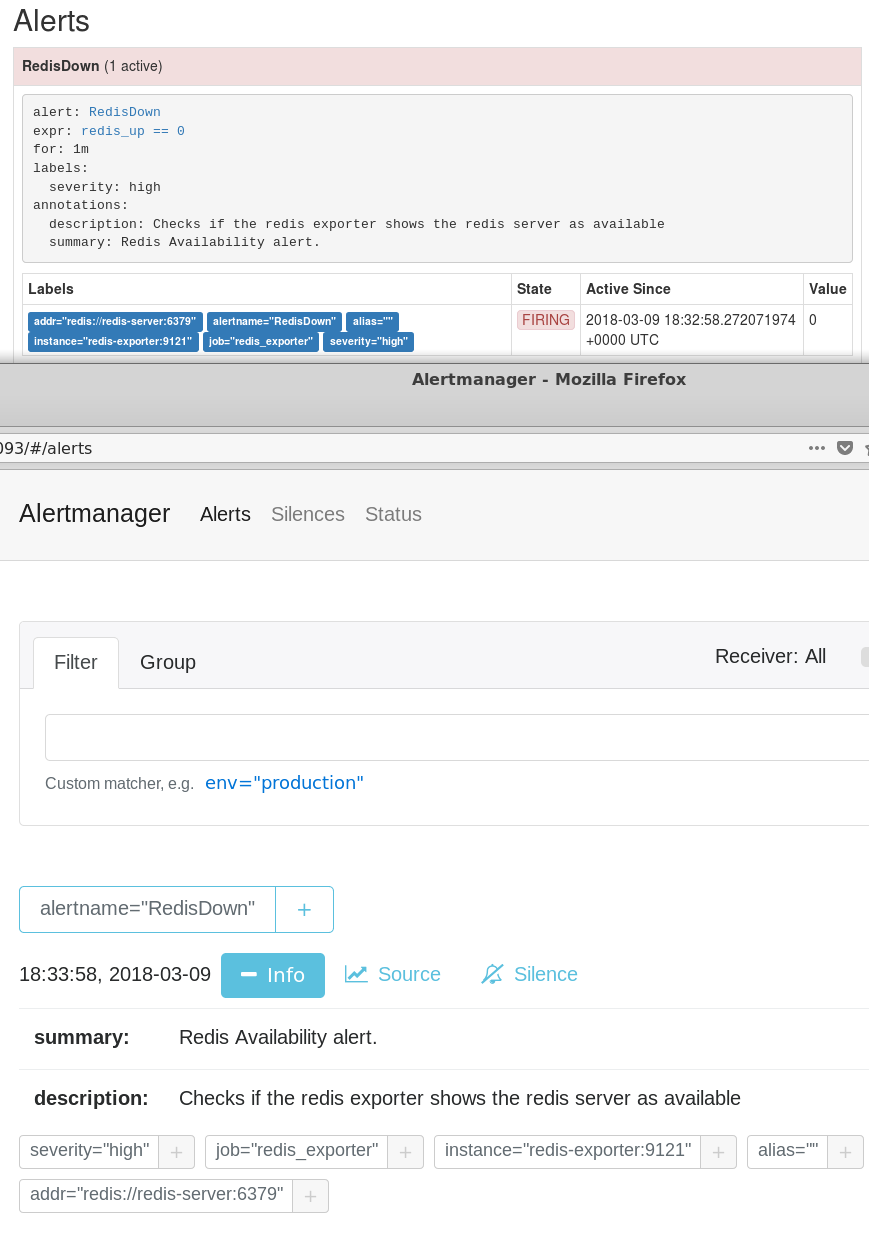Add addr="redis://redis-server:6379" matcher with its plus button
Viewport: 869px width, 1259px height.
coord(310,1196)
